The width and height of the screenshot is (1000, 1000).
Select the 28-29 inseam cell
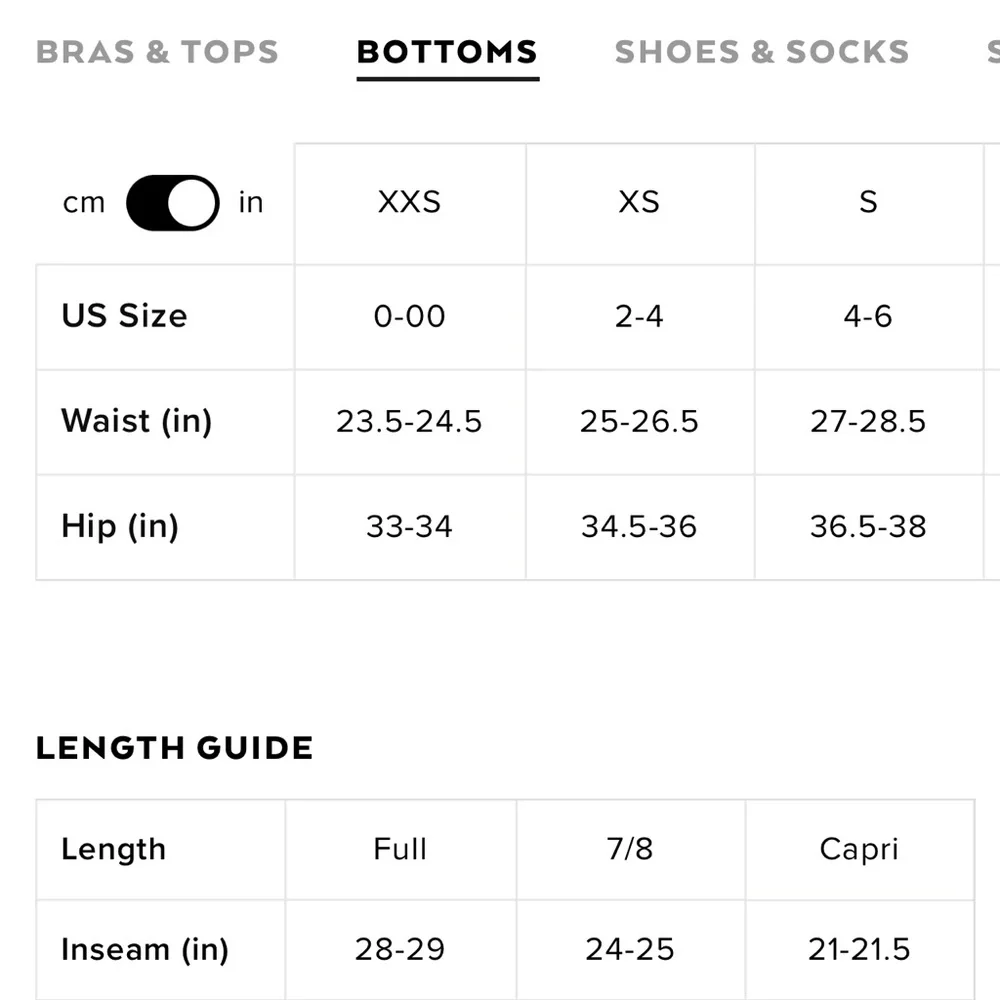point(400,949)
